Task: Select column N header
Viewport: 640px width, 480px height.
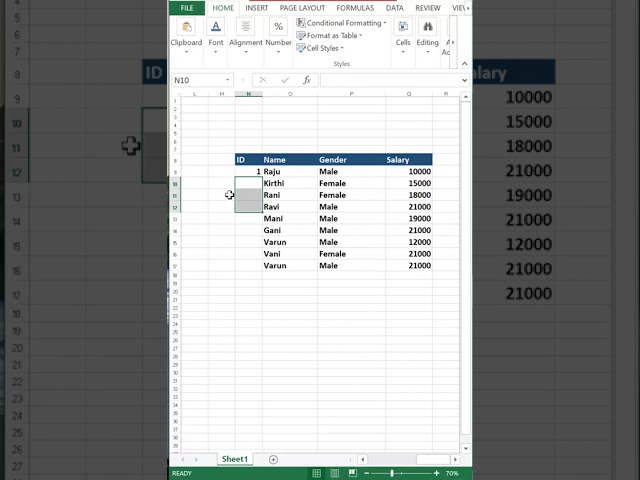Action: [249, 94]
